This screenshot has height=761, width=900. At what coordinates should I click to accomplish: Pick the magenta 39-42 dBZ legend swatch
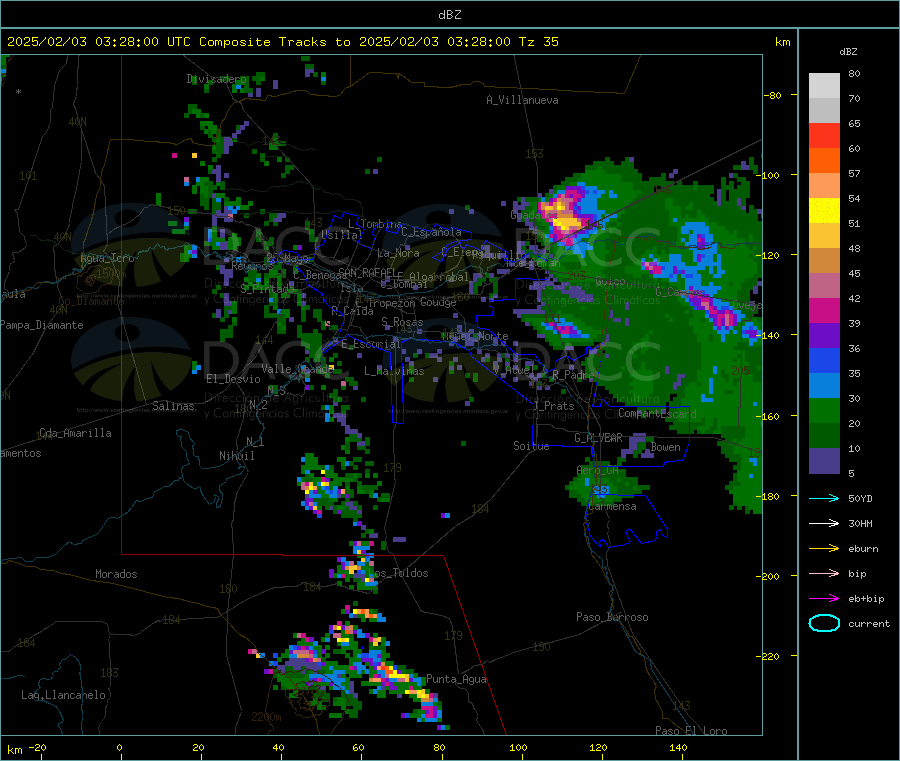[x=824, y=310]
